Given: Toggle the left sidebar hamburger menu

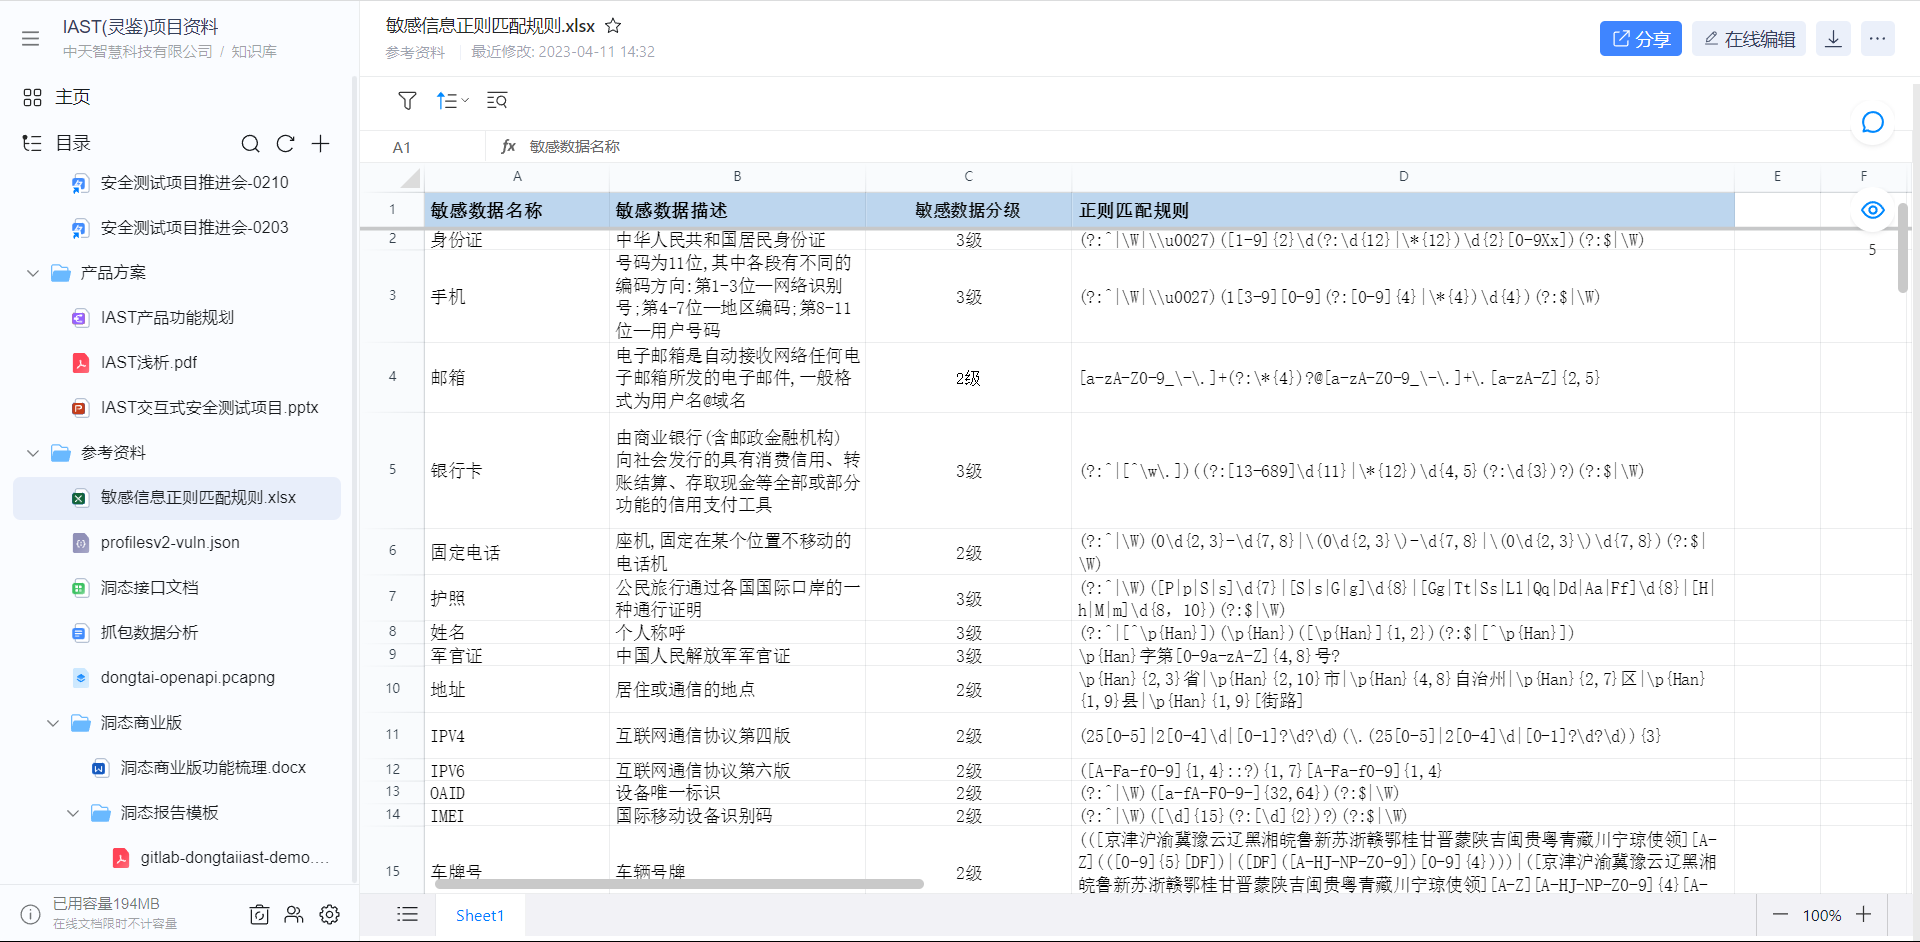Looking at the screenshot, I should coord(30,39).
